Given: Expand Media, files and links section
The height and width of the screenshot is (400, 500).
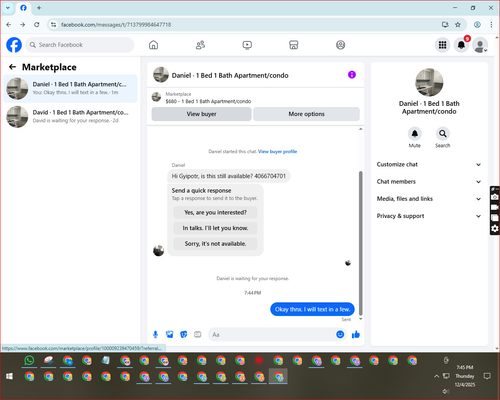Looking at the screenshot, I should pos(429,199).
